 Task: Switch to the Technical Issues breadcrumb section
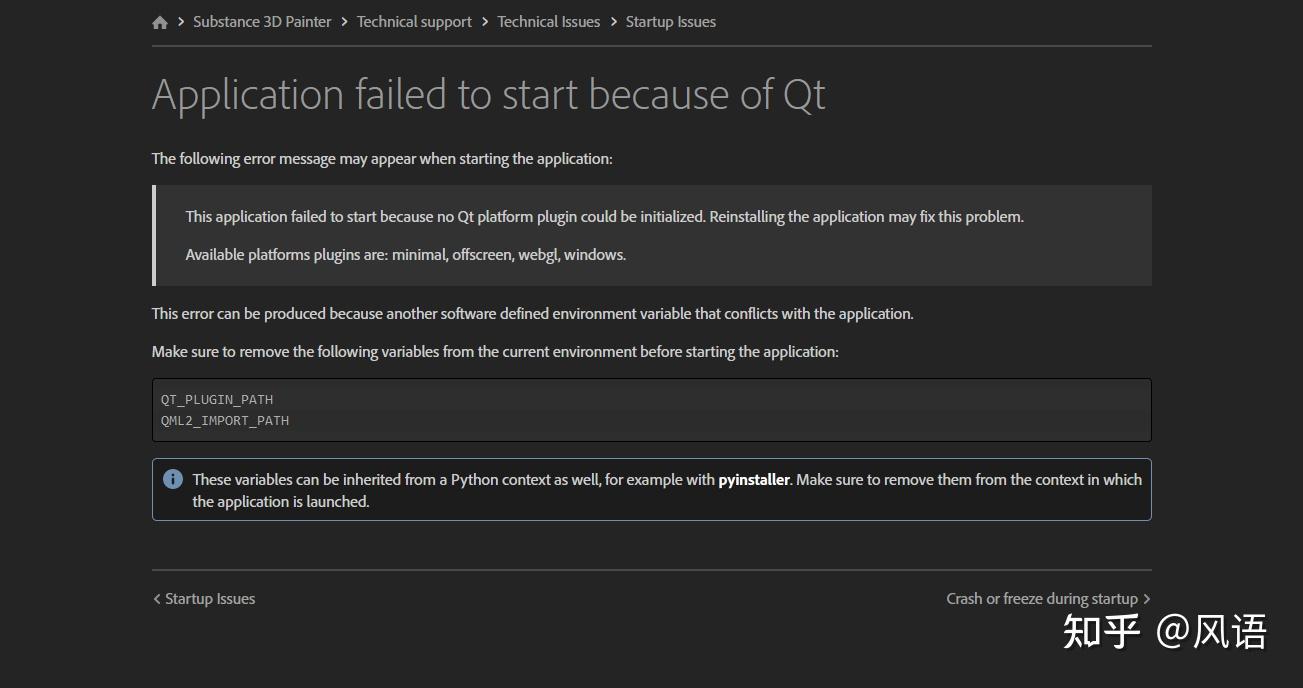(548, 21)
